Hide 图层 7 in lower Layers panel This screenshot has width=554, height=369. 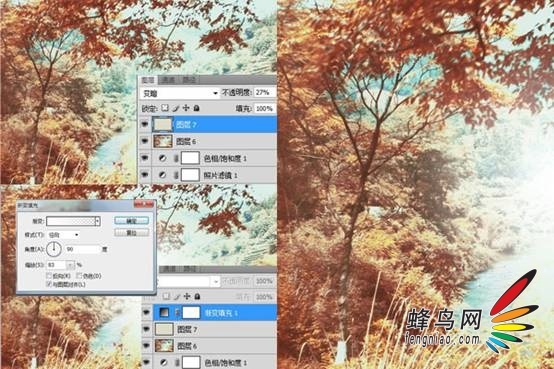coord(146,329)
